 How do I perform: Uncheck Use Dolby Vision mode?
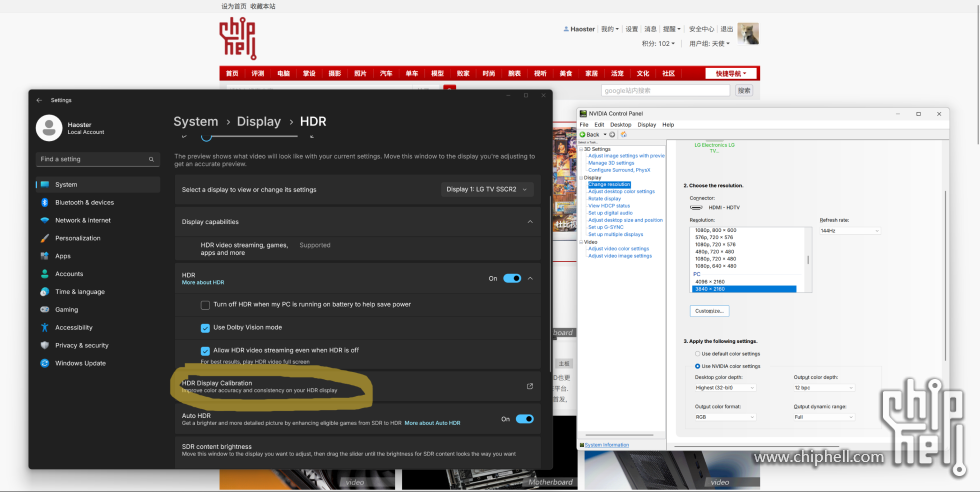[x=205, y=328]
